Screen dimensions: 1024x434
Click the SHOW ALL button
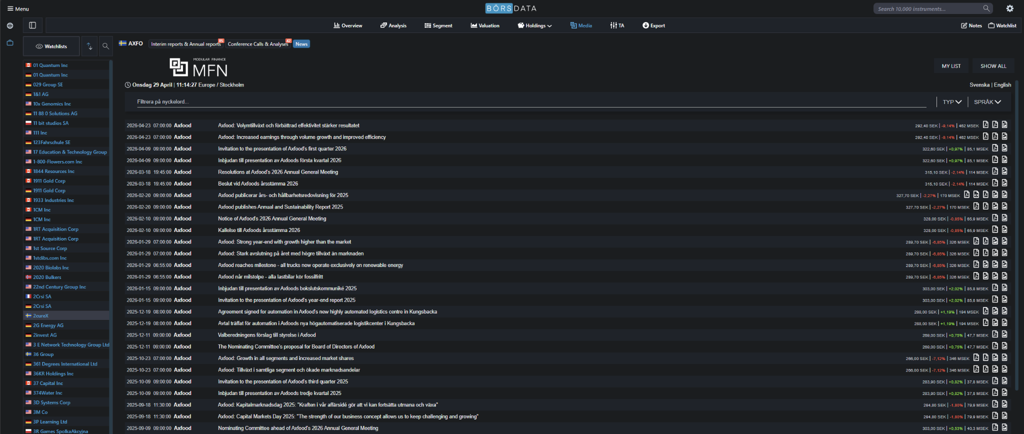[993, 66]
